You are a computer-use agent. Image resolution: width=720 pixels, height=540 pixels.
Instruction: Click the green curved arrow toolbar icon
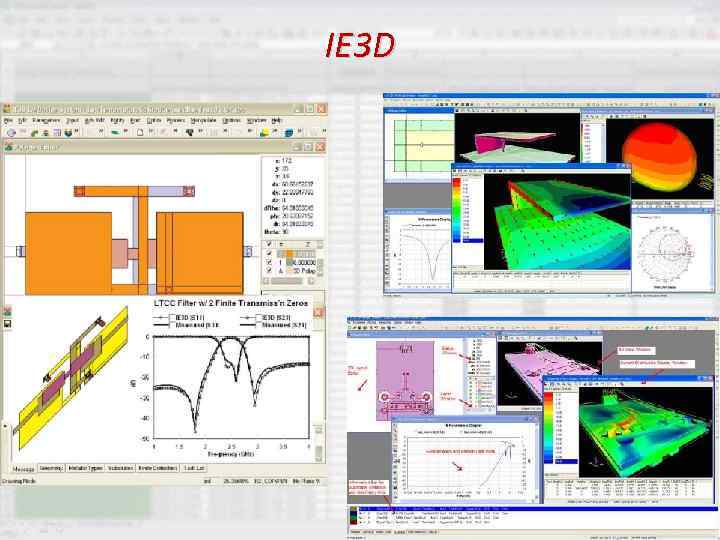tap(34, 133)
